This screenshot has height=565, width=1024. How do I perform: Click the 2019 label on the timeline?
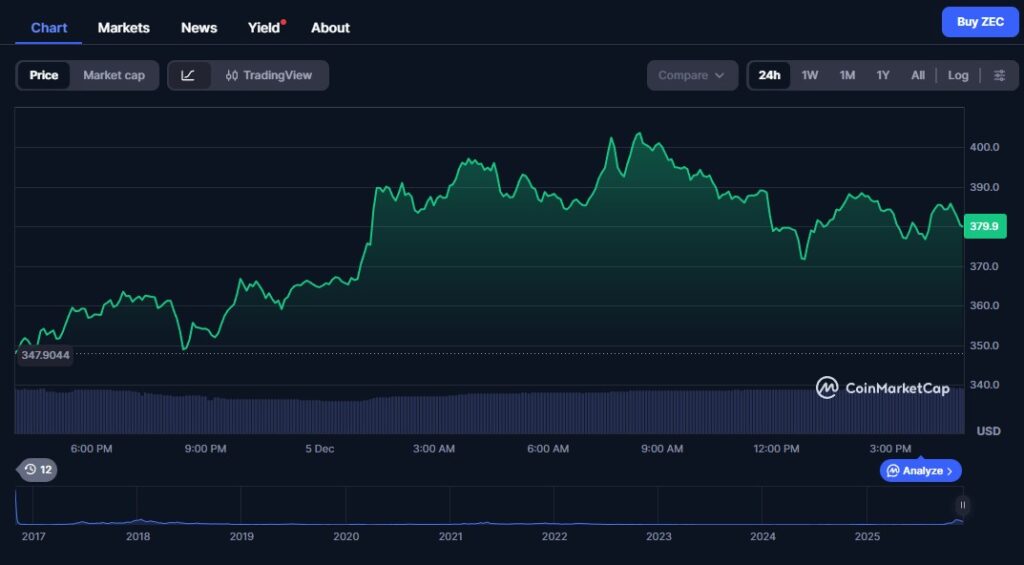(x=242, y=536)
